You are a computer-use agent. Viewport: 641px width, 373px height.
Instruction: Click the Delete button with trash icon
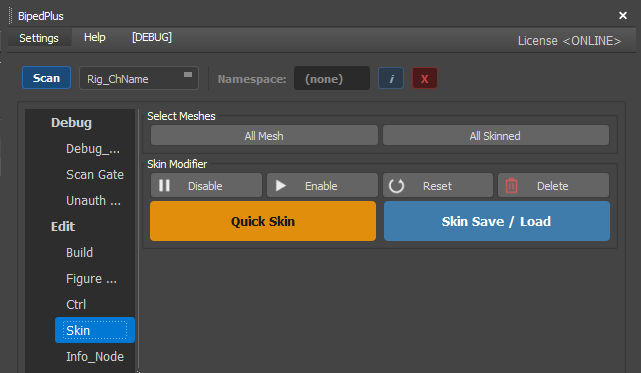click(x=554, y=186)
